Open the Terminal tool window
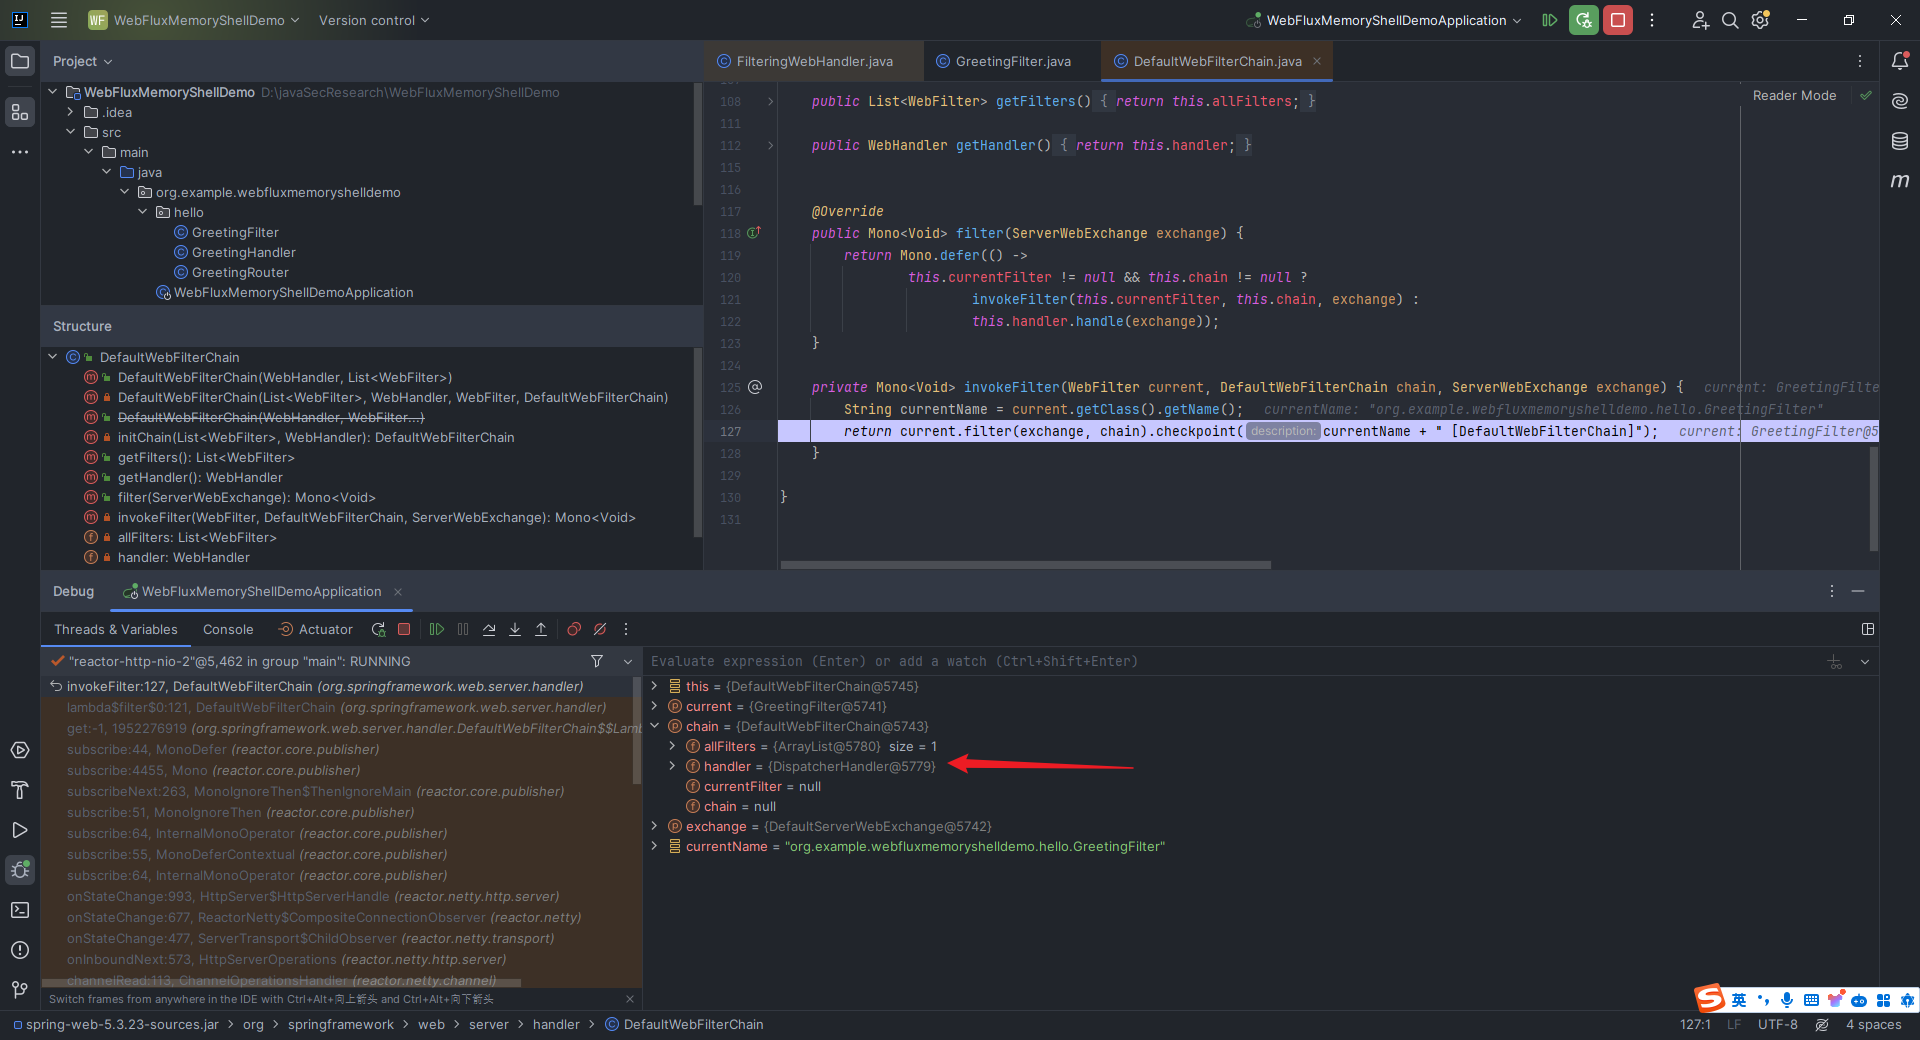The image size is (1920, 1040). [x=20, y=910]
